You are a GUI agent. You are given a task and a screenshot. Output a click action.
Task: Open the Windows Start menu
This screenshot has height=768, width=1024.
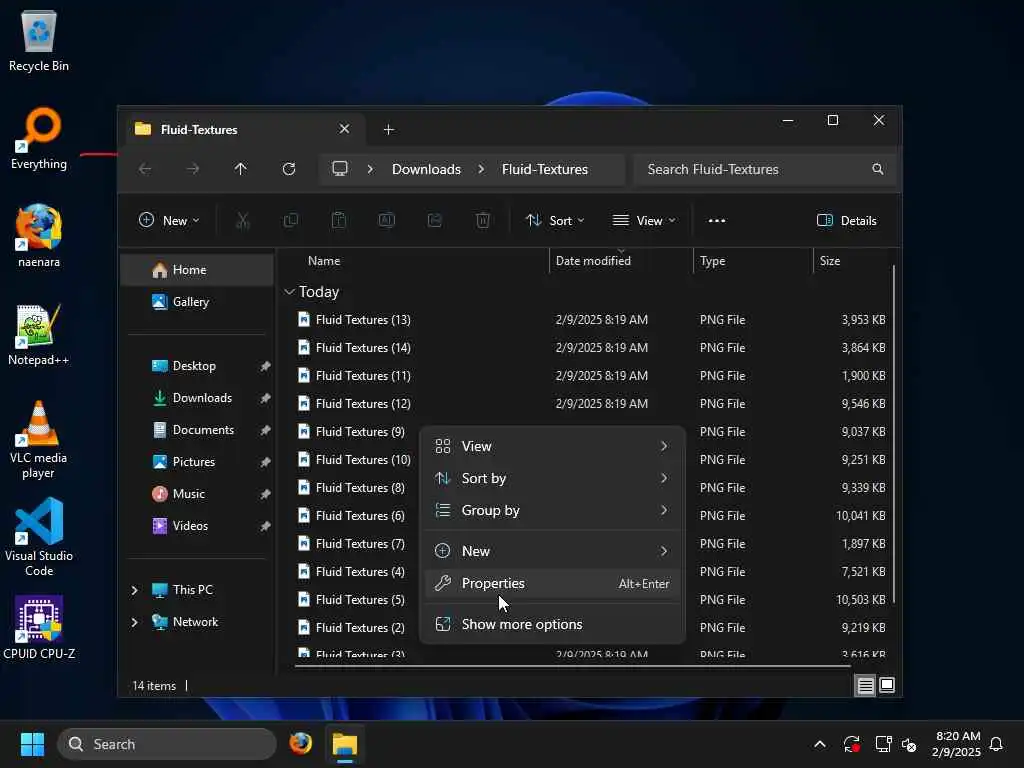point(32,744)
